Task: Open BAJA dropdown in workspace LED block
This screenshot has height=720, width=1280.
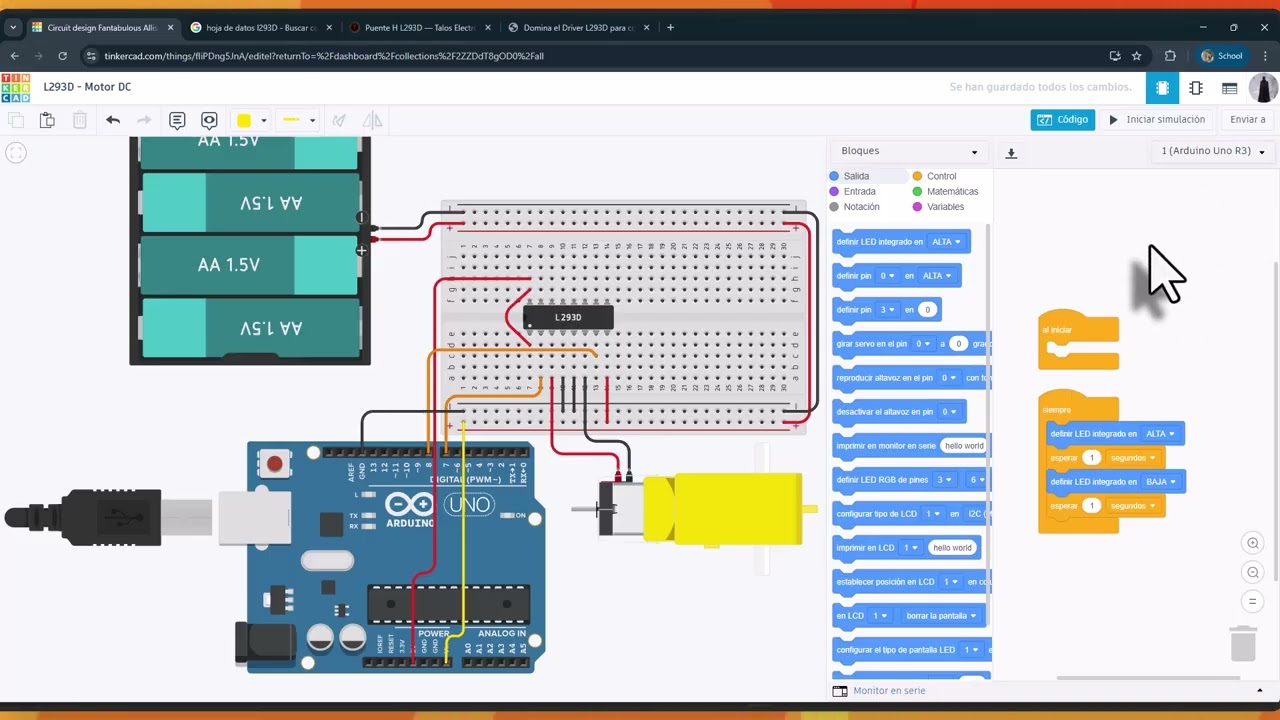Action: [1160, 482]
